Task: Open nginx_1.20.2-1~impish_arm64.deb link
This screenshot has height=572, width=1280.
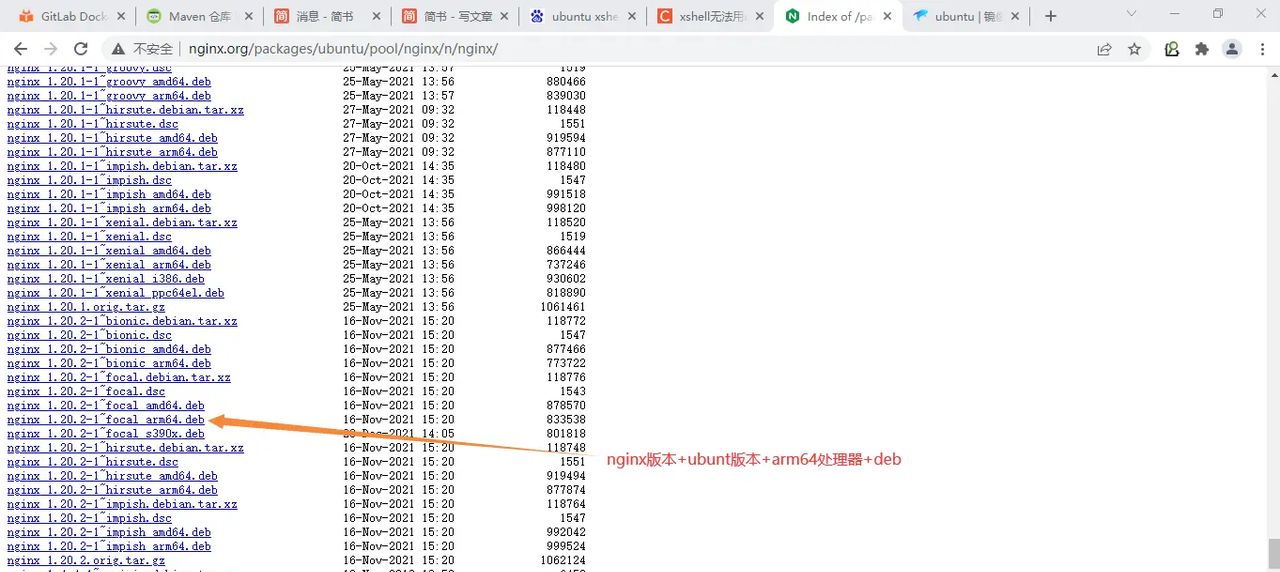Action: pos(109,546)
